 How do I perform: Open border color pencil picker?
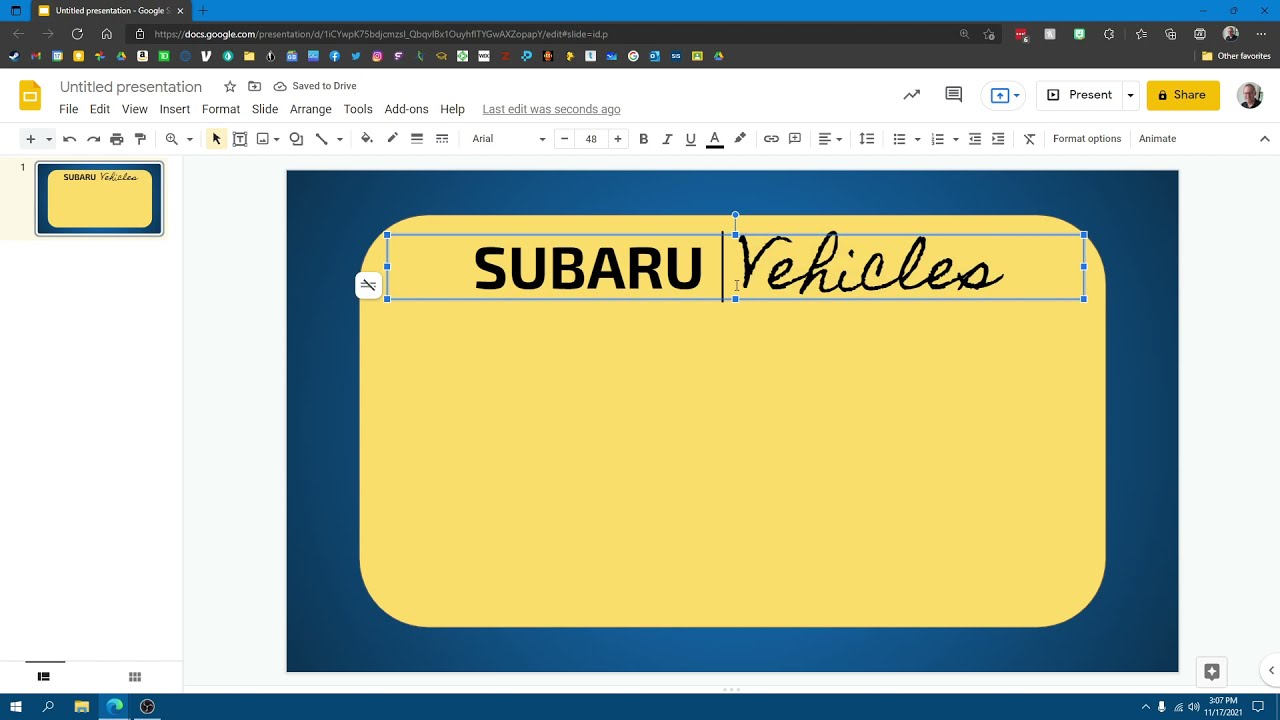(392, 139)
